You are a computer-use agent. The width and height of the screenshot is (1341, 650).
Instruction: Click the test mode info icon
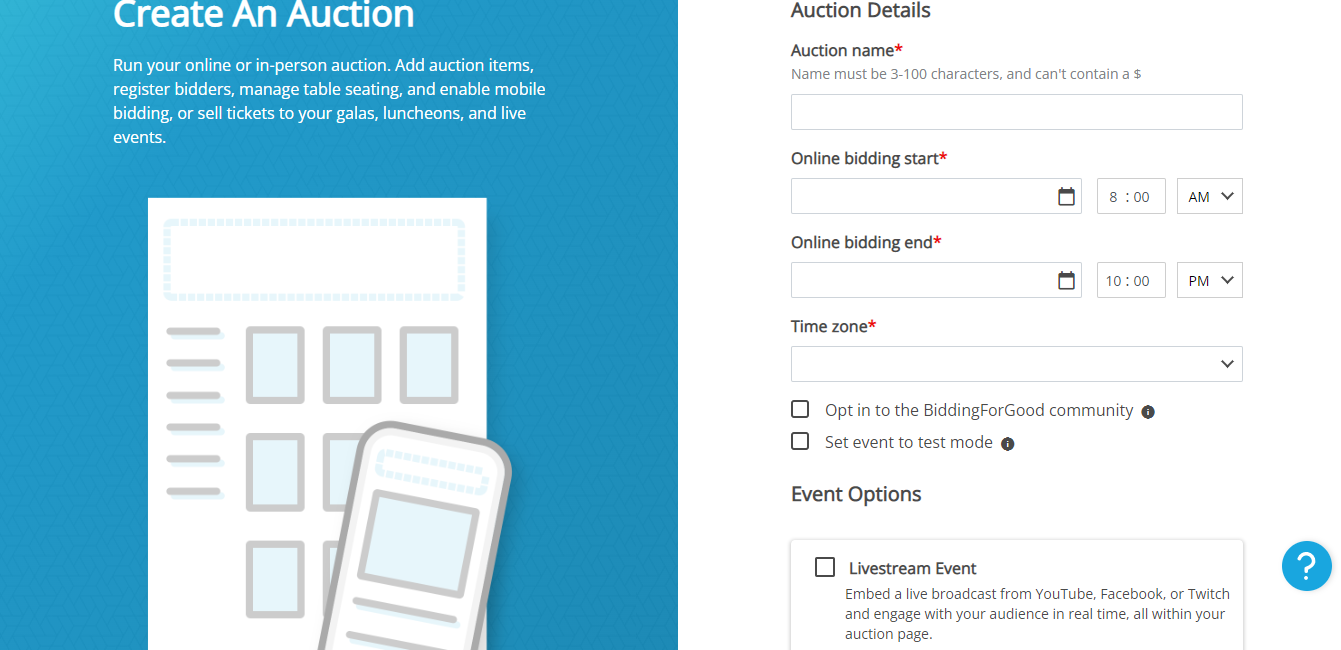1008,444
